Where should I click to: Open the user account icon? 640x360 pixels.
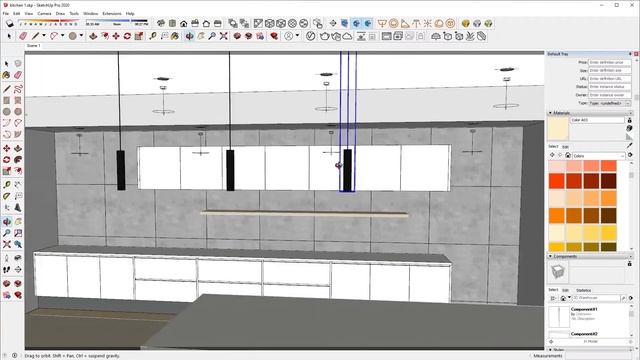tap(289, 36)
